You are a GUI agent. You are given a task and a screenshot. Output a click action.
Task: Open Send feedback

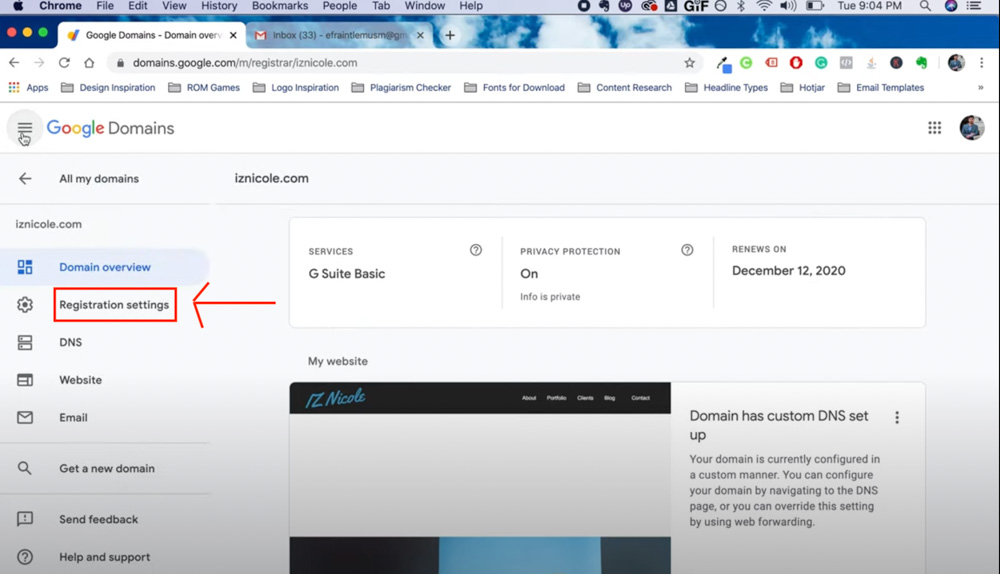(x=98, y=519)
